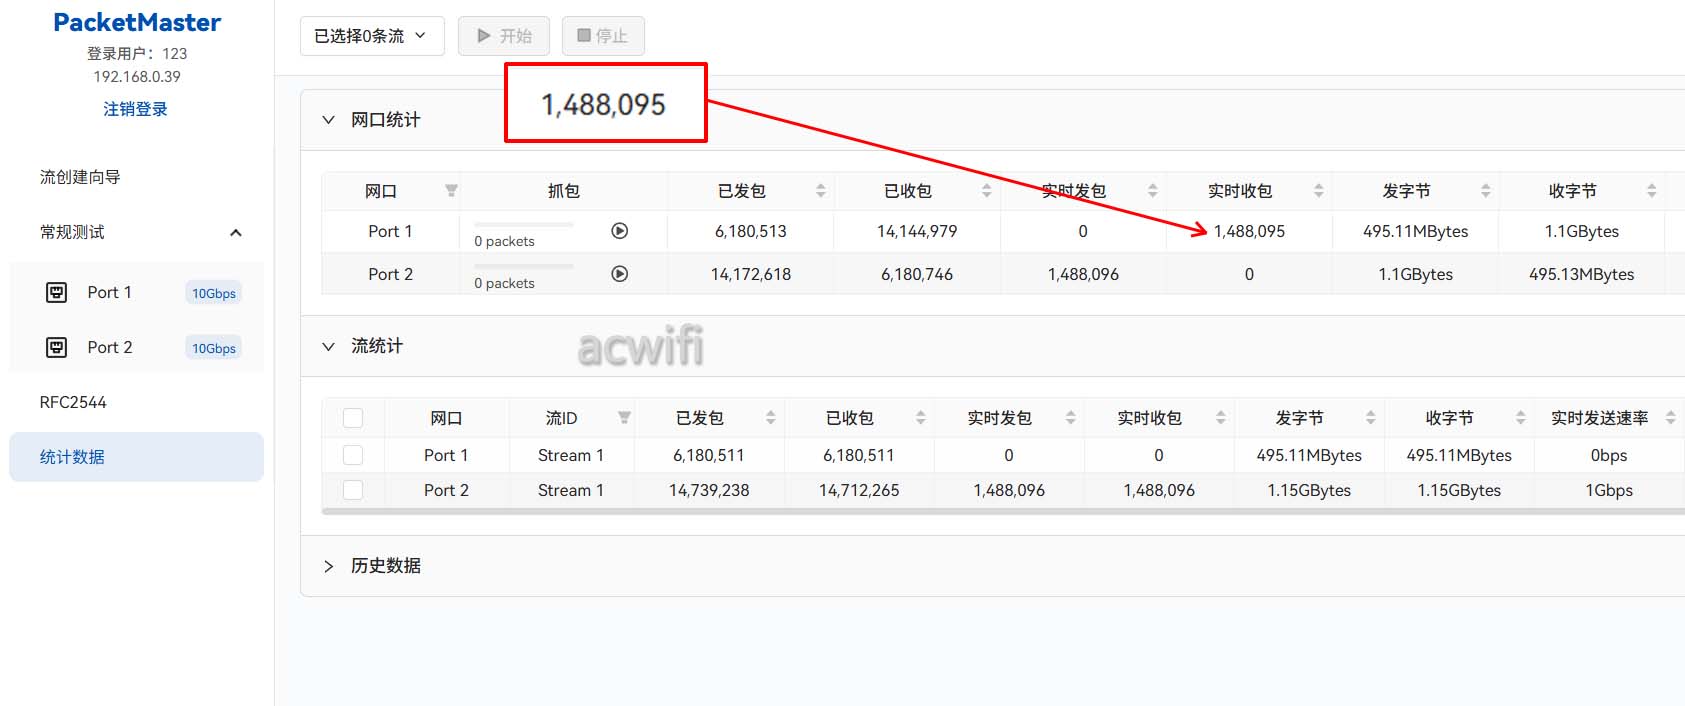
Task: Click the 0bps send rate cell
Action: coord(1609,455)
